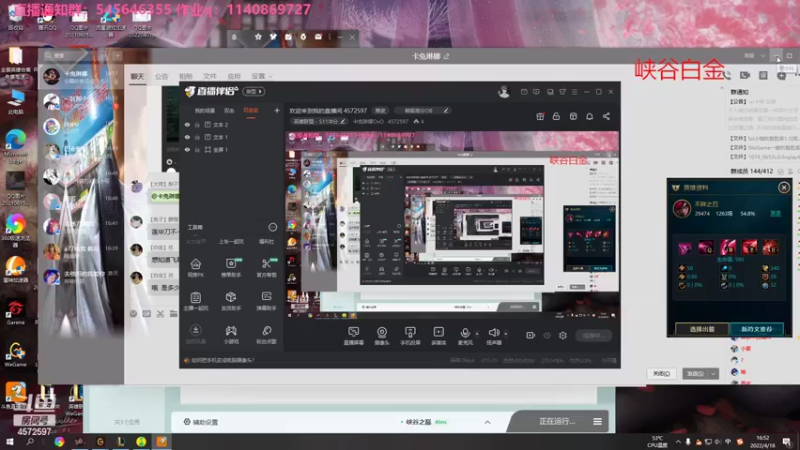Toggle visibility of the 文本 2 source
The height and width of the screenshot is (450, 800).
187,124
